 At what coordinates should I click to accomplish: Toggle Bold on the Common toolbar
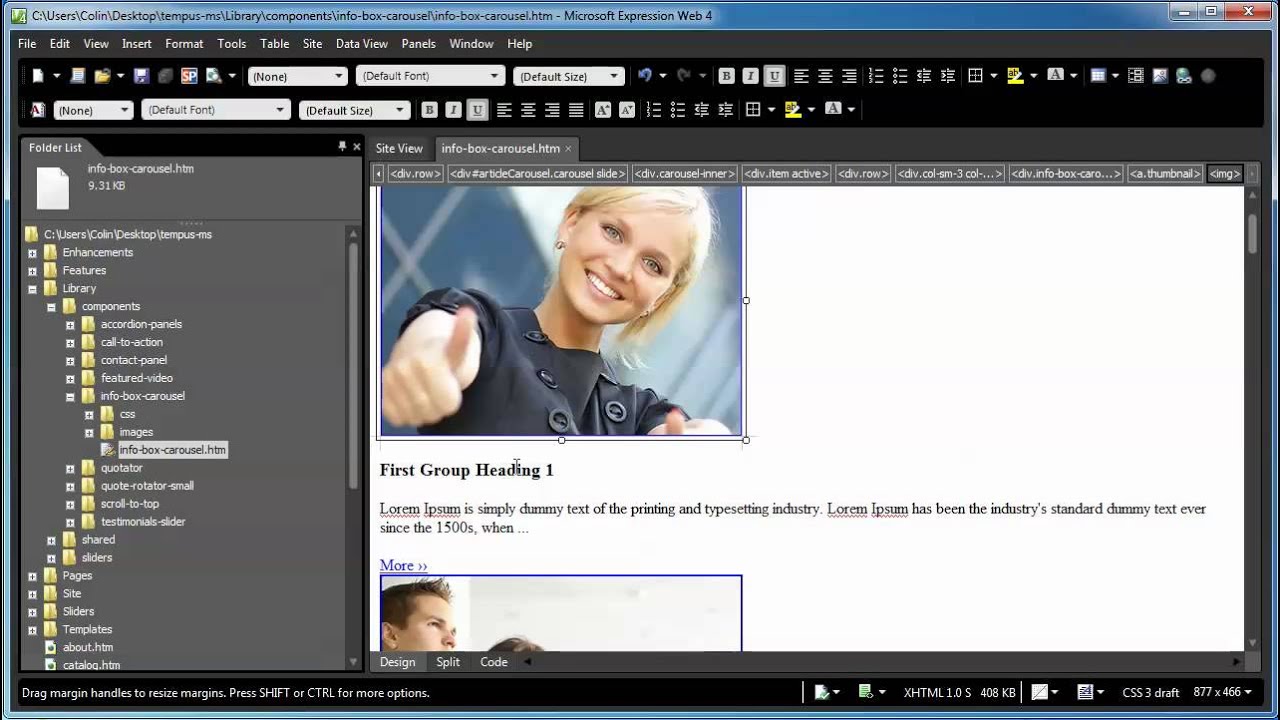(727, 76)
